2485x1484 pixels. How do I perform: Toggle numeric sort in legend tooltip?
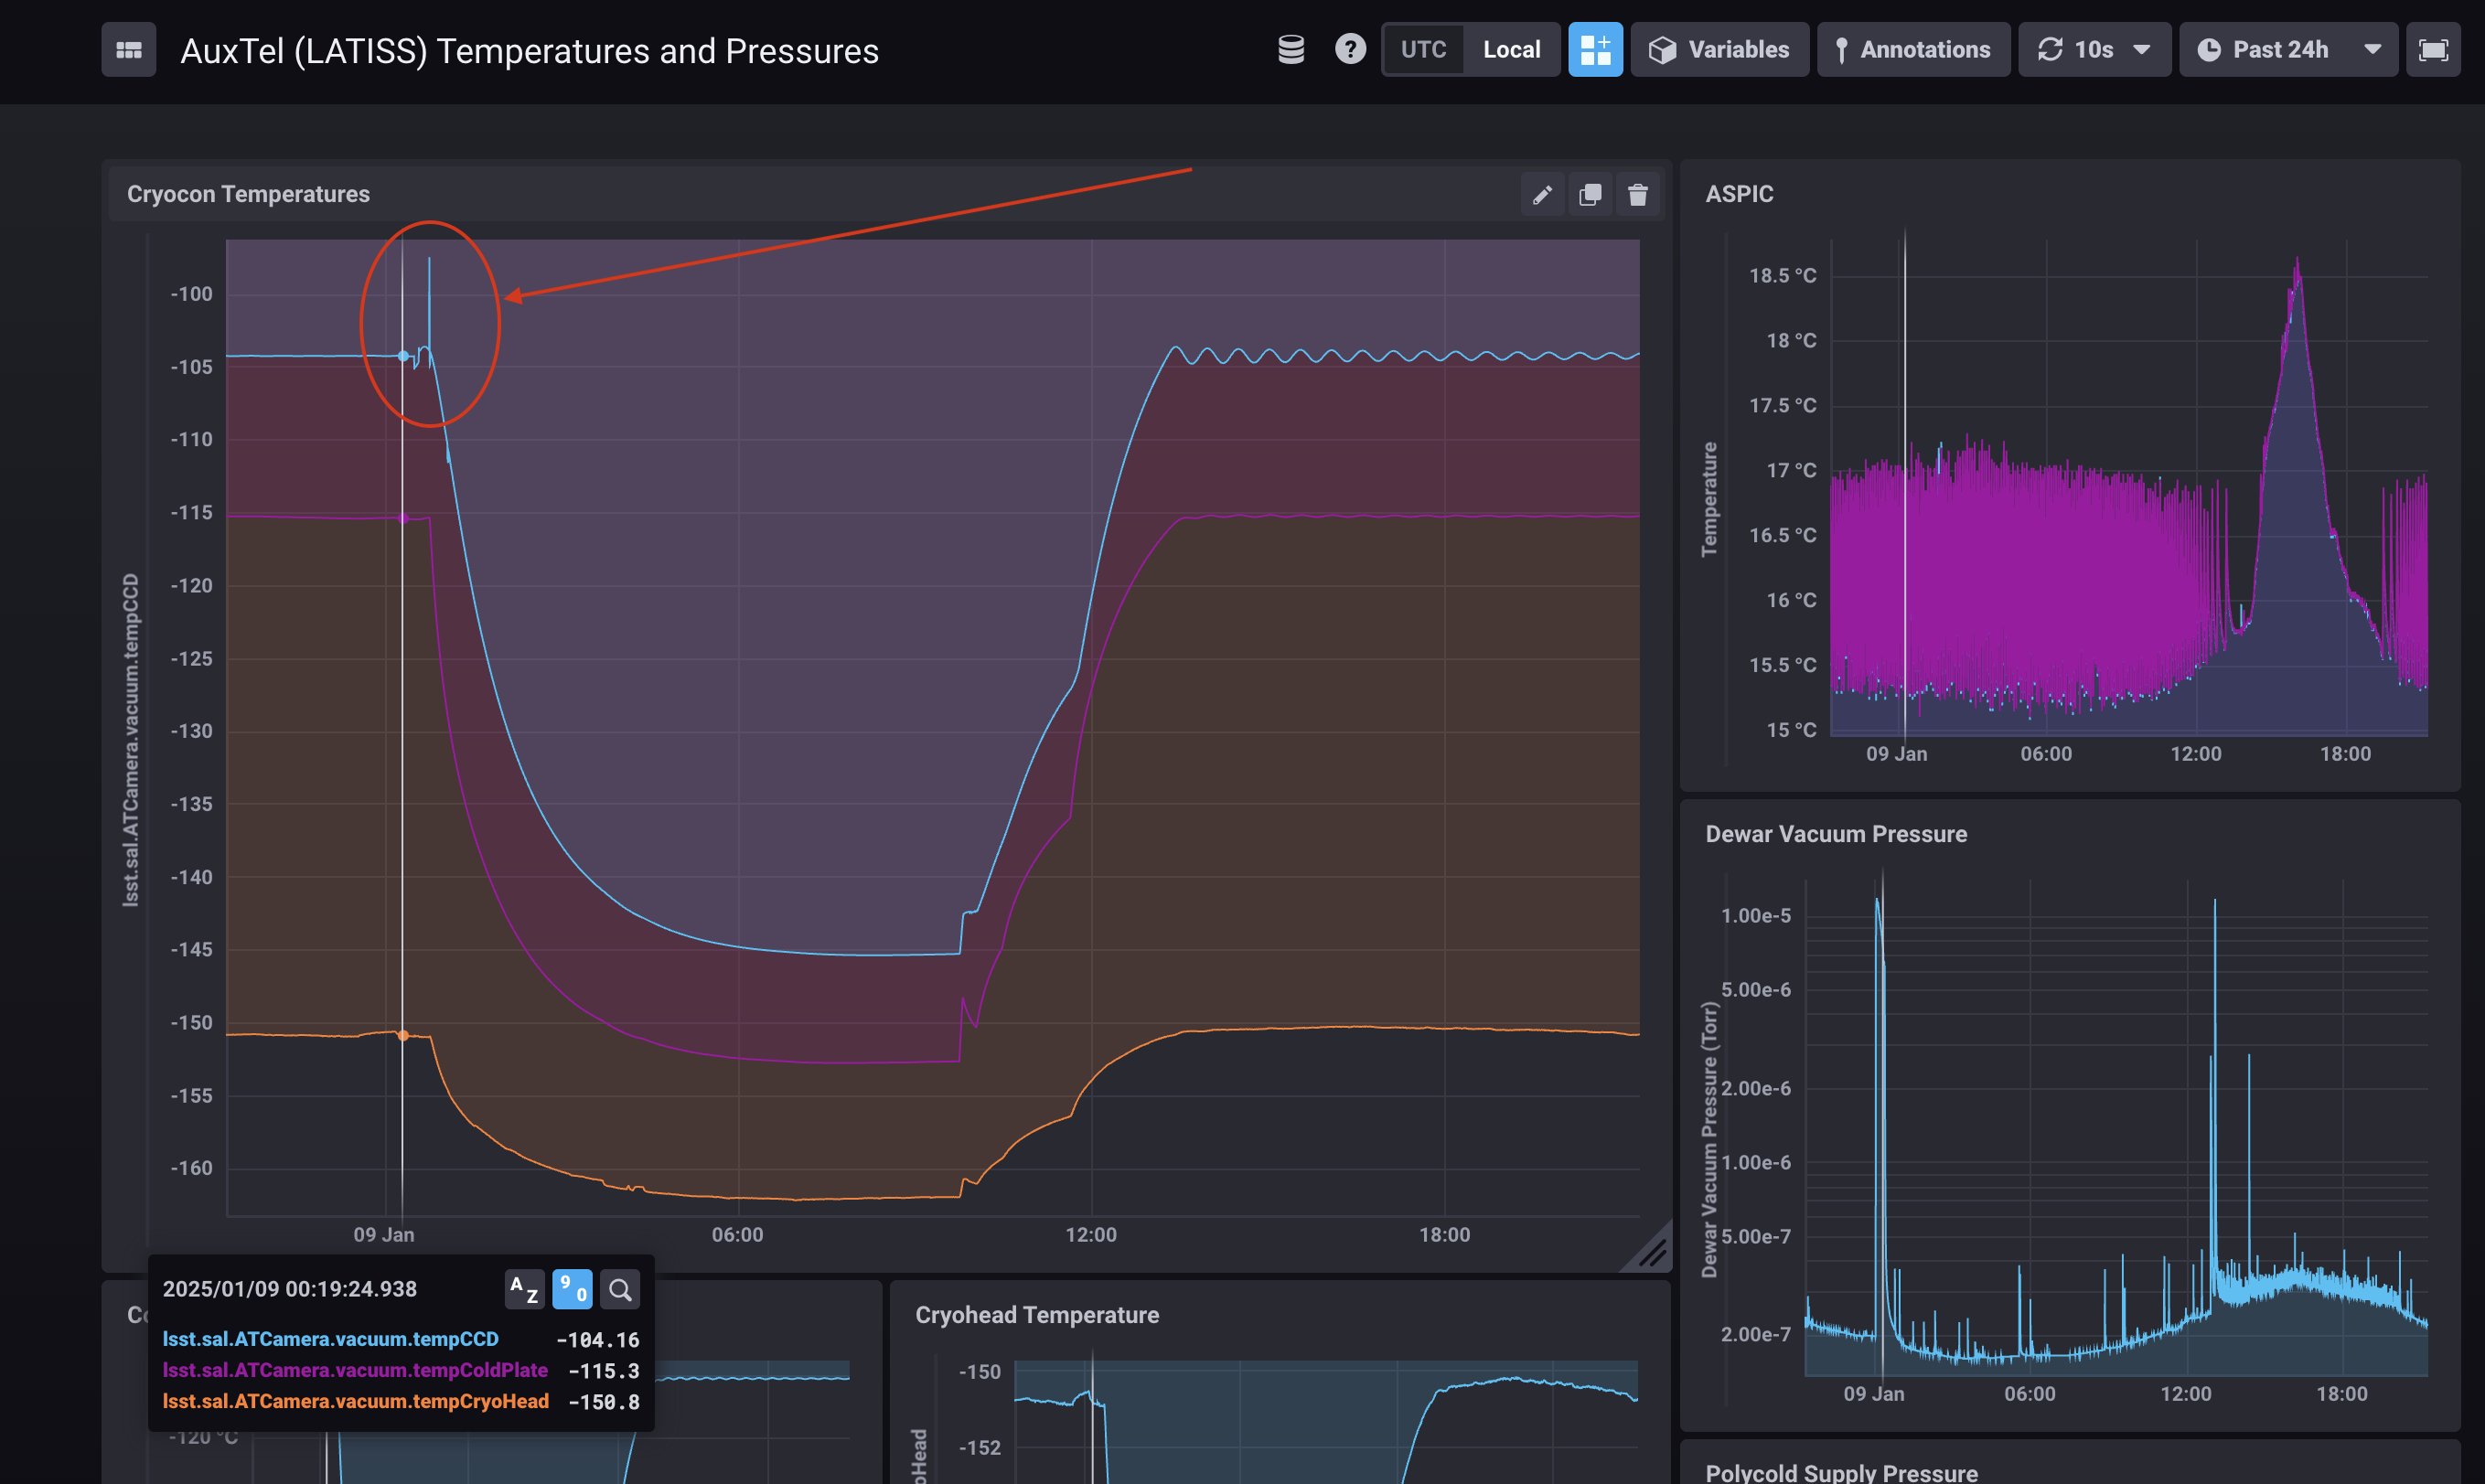click(572, 1289)
